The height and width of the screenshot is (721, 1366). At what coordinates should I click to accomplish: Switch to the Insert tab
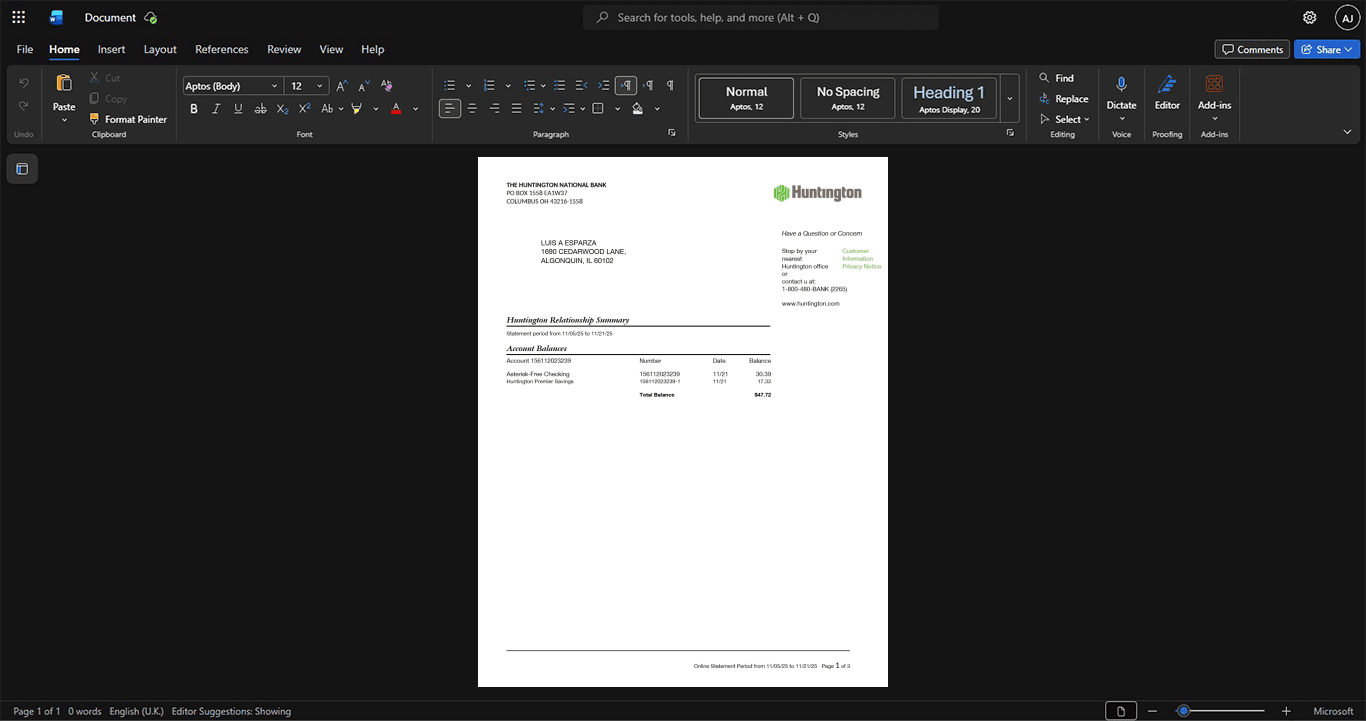click(x=111, y=49)
